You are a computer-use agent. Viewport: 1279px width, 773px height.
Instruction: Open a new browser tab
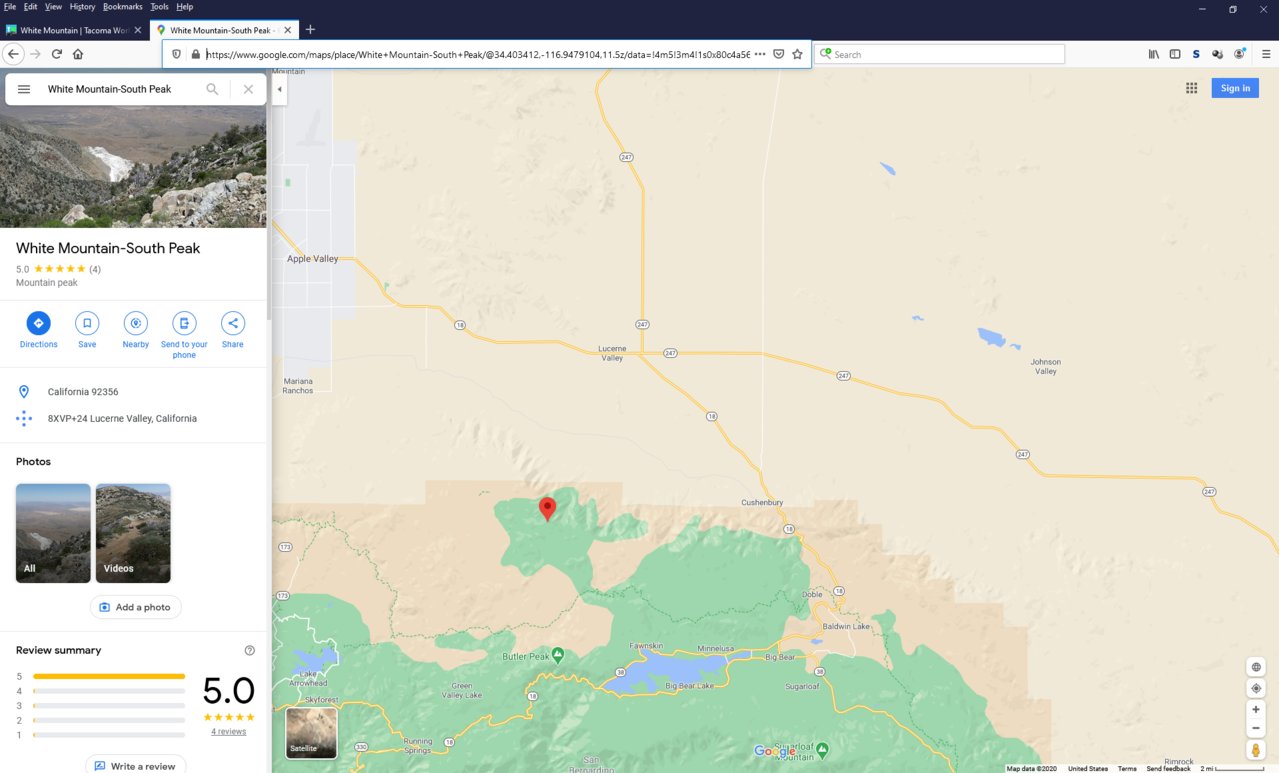point(310,30)
